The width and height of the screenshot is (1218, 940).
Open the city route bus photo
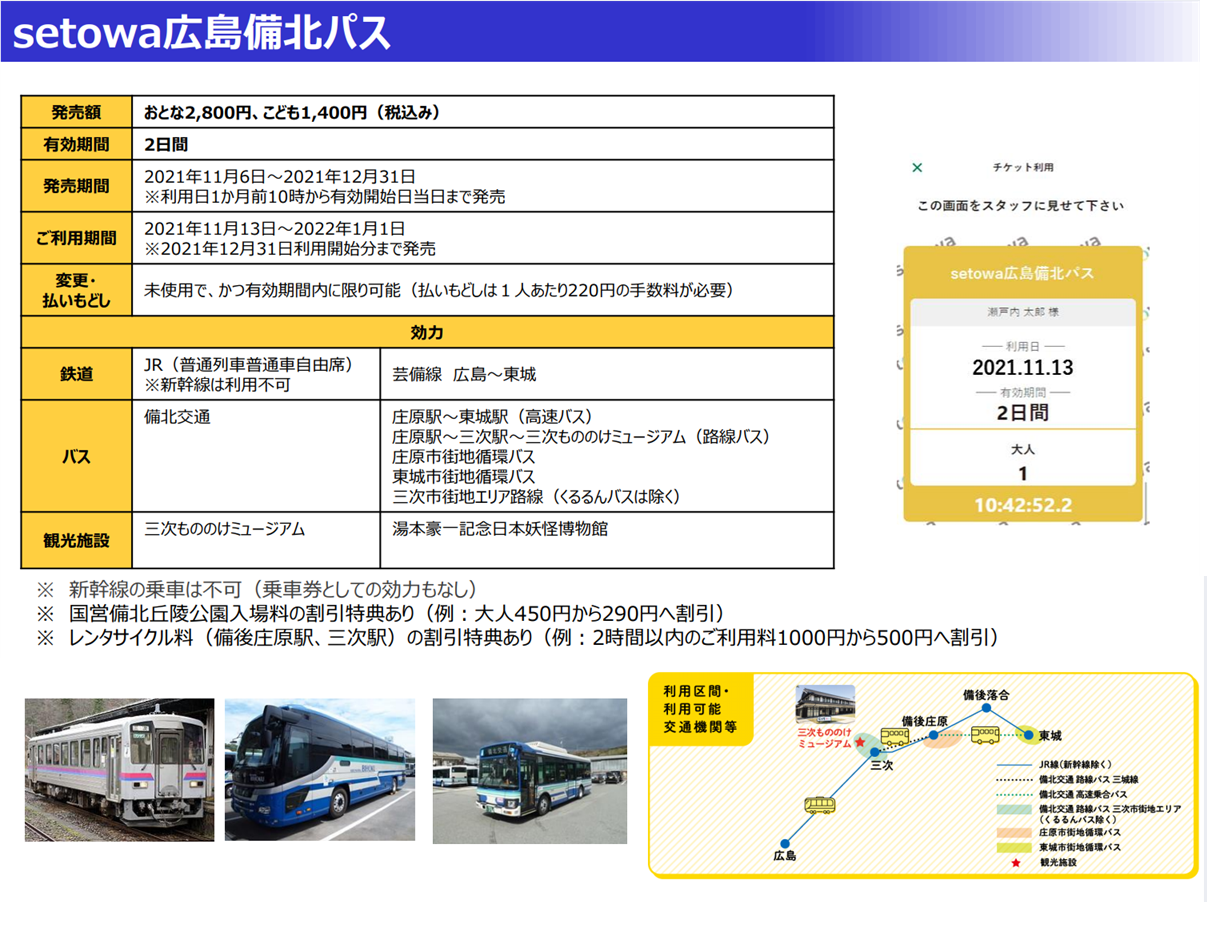click(530, 770)
